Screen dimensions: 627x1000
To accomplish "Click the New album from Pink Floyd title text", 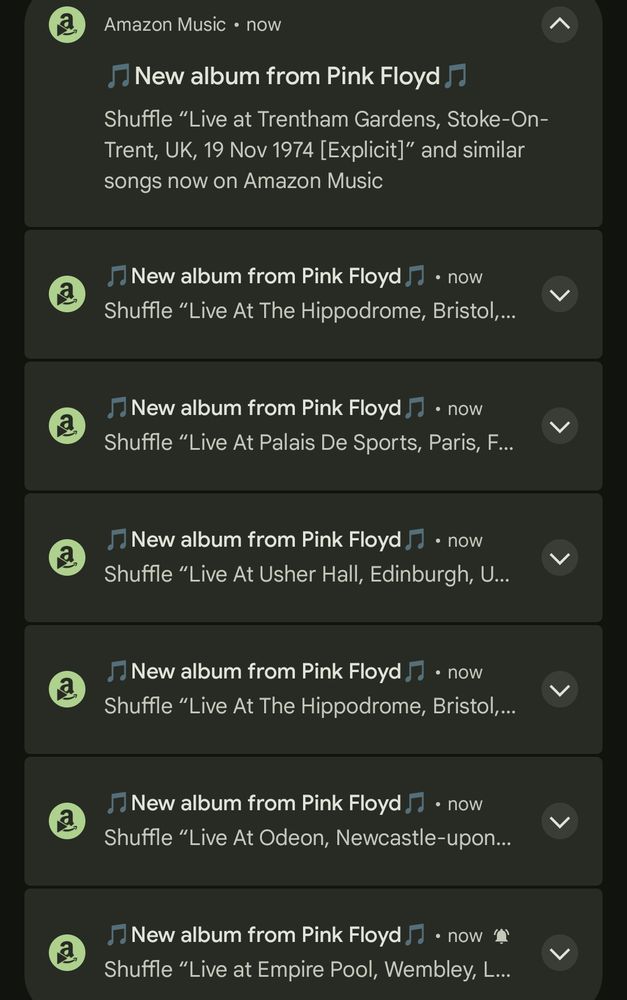I will 288,75.
